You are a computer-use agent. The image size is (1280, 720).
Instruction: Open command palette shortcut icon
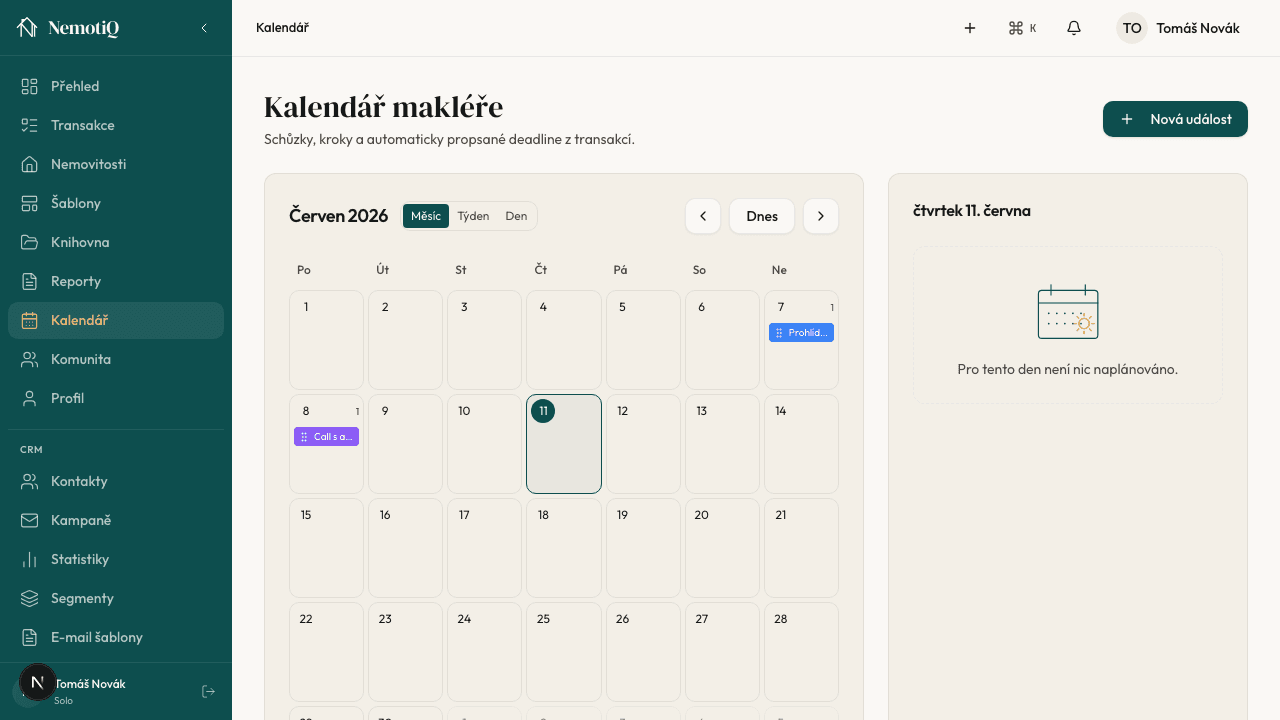coord(1022,28)
